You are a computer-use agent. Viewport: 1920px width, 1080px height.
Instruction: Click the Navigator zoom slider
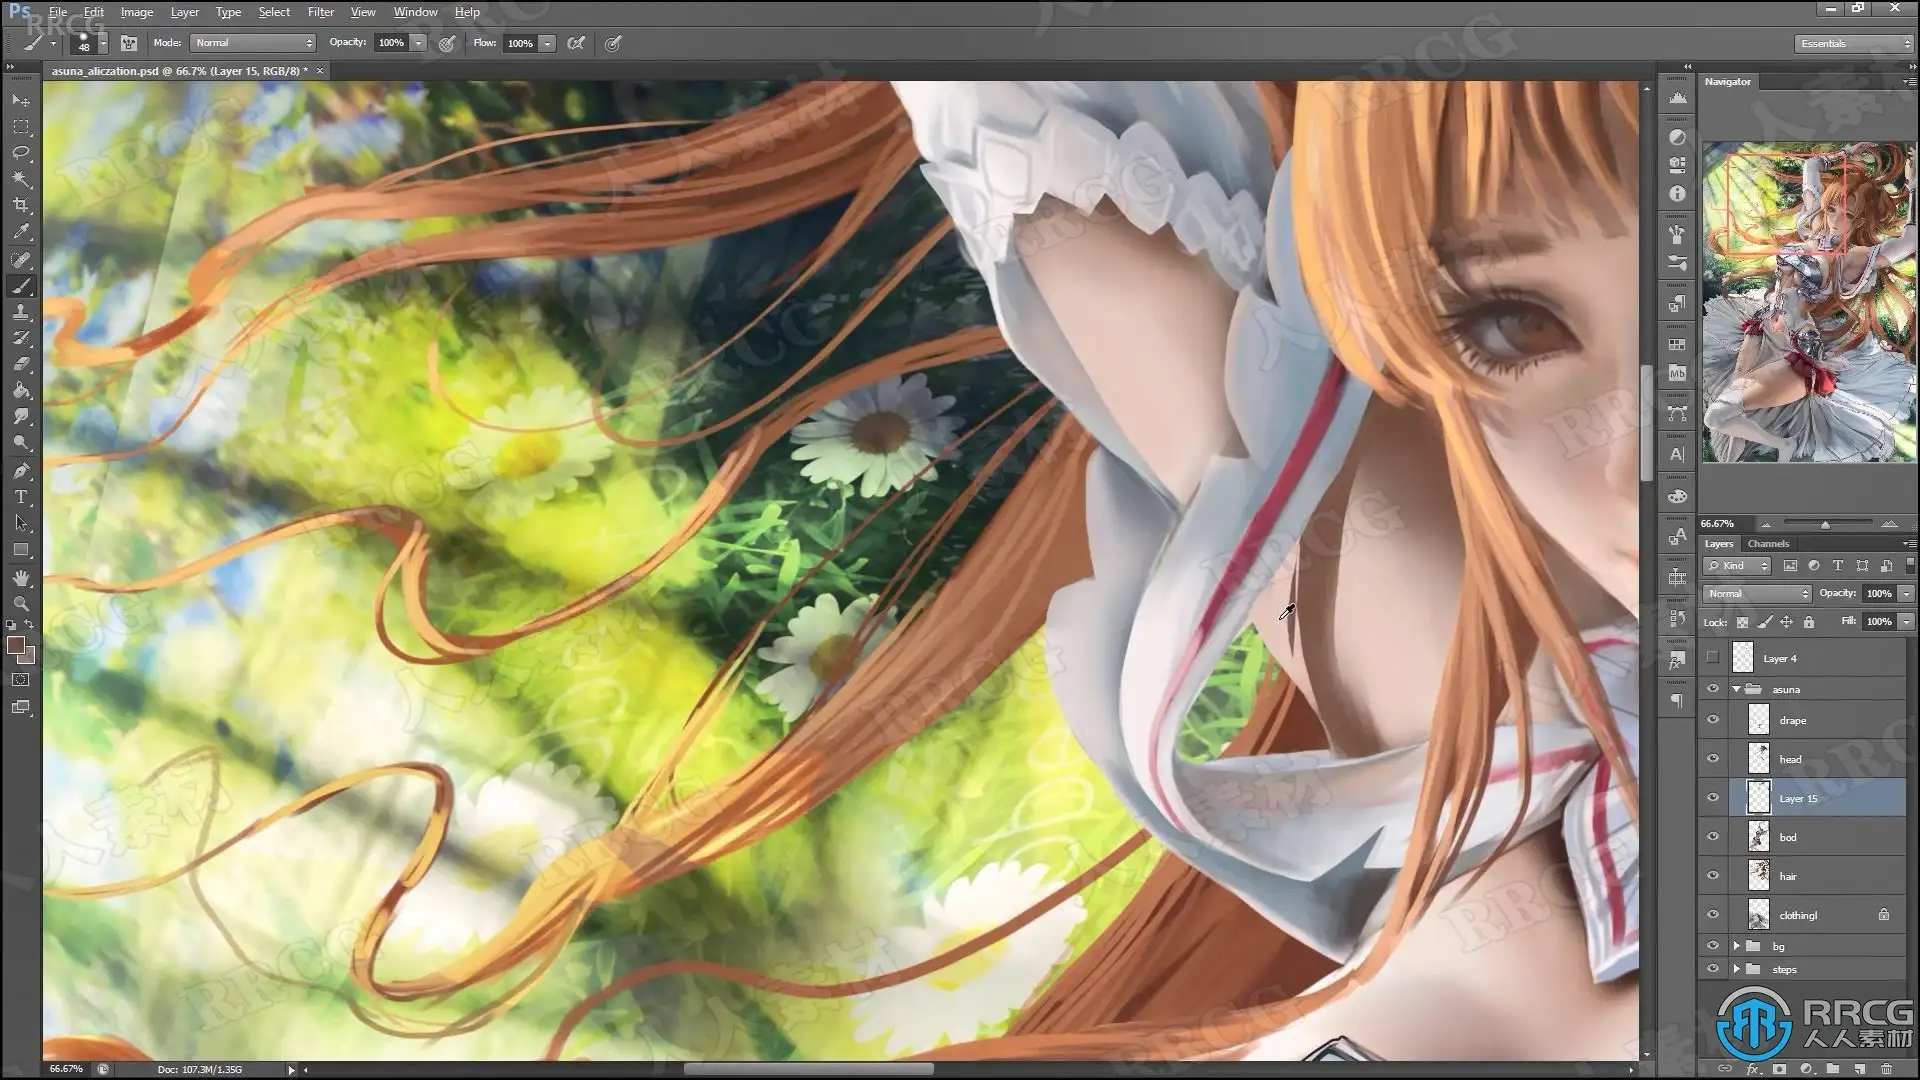(1825, 524)
